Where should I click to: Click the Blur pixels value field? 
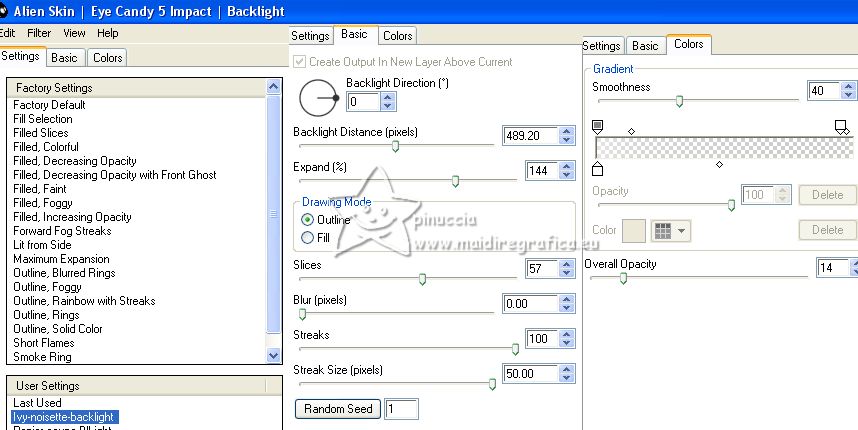click(x=530, y=304)
